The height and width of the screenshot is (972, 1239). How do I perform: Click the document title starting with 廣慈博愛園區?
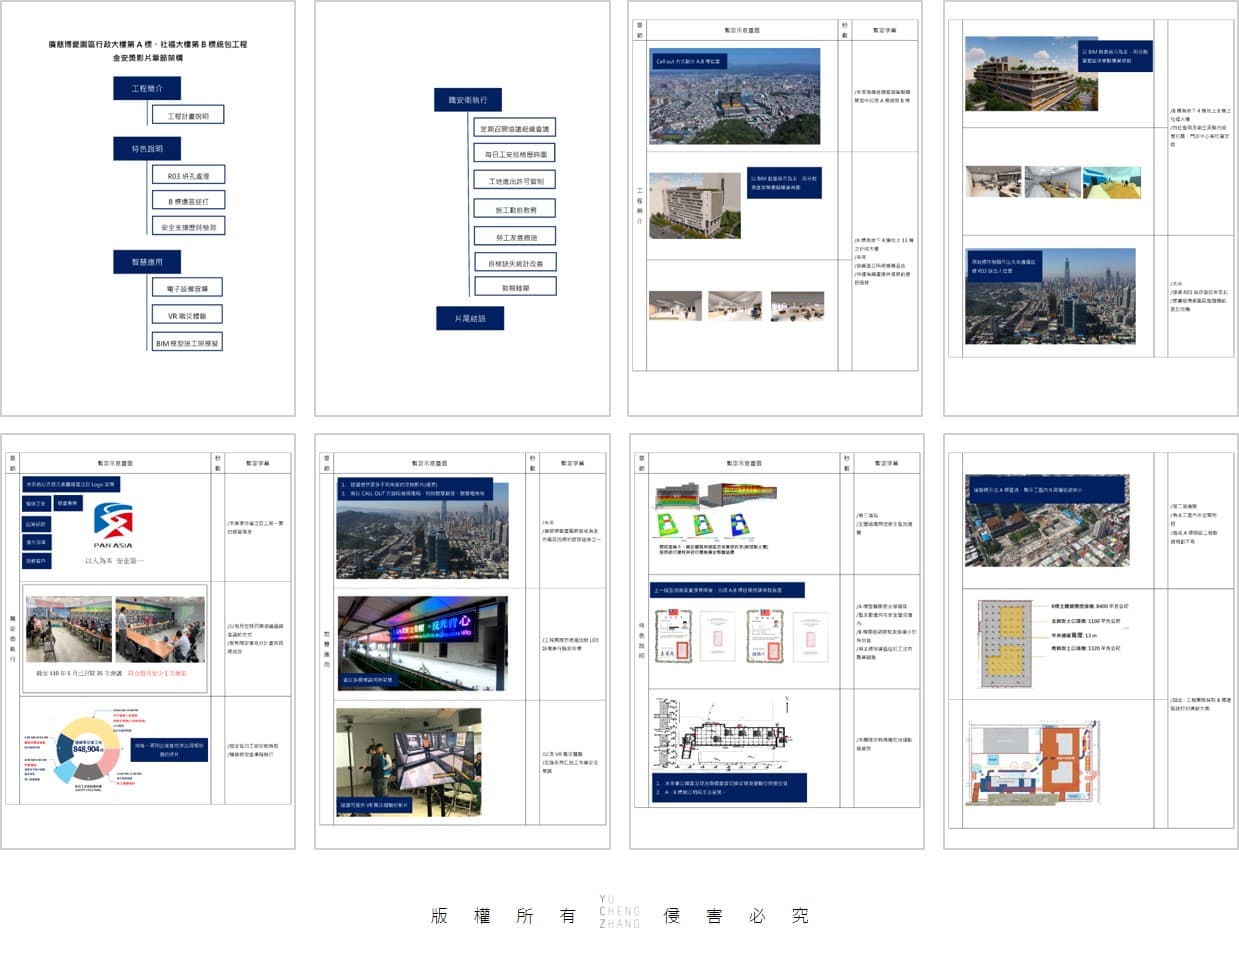click(148, 51)
